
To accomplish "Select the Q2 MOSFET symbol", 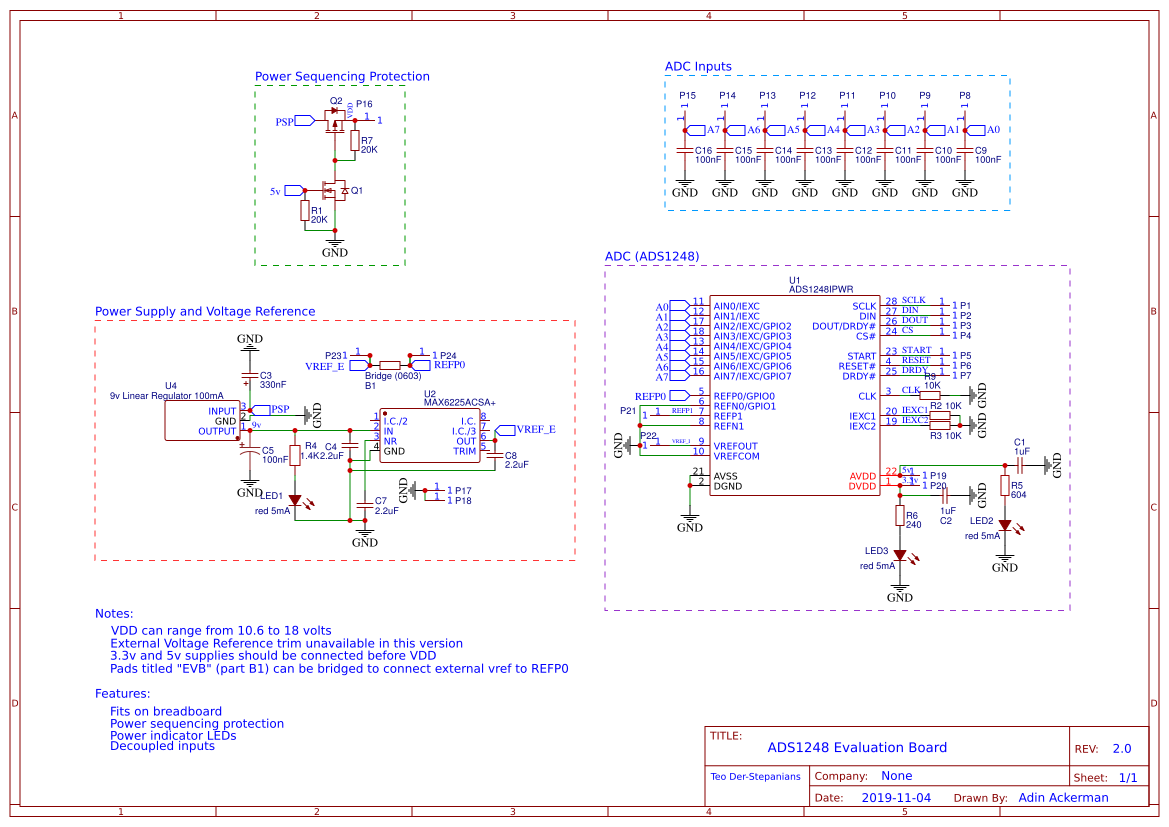I will pos(335,119).
